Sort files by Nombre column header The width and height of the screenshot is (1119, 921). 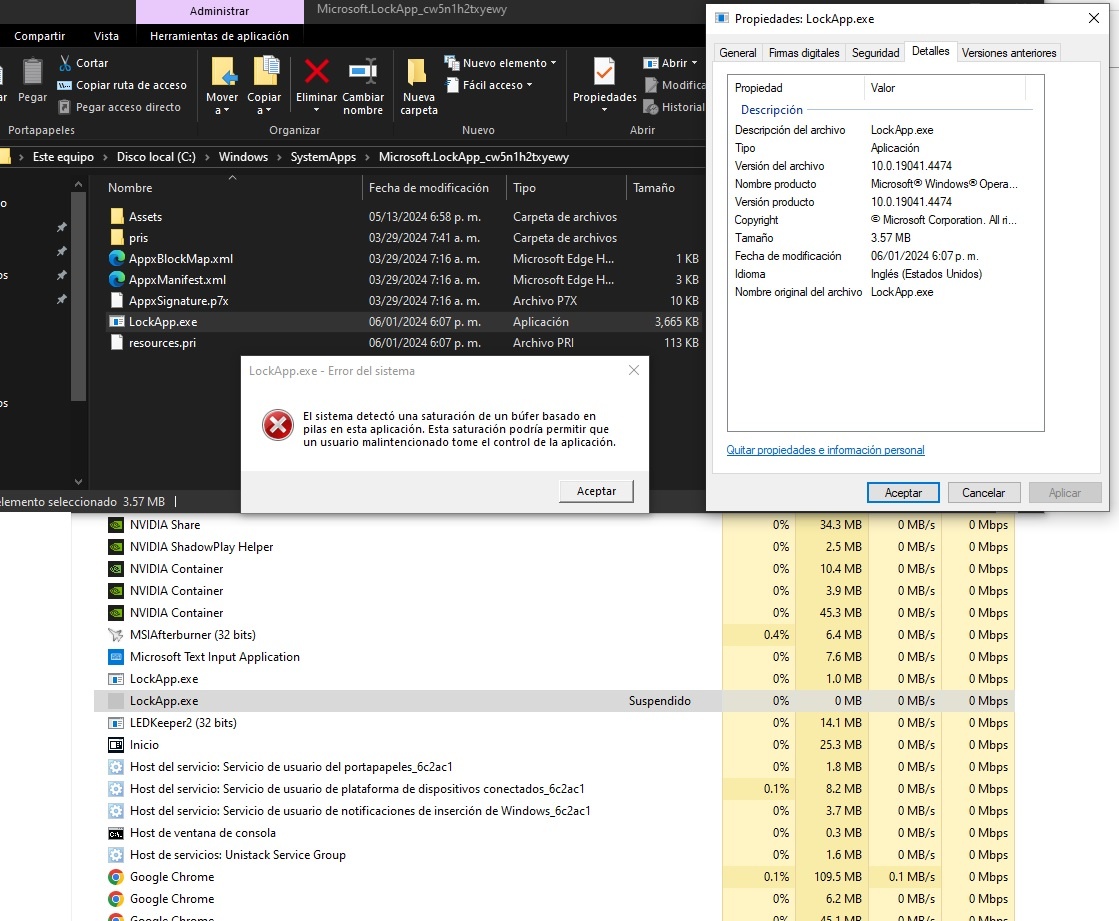point(130,188)
